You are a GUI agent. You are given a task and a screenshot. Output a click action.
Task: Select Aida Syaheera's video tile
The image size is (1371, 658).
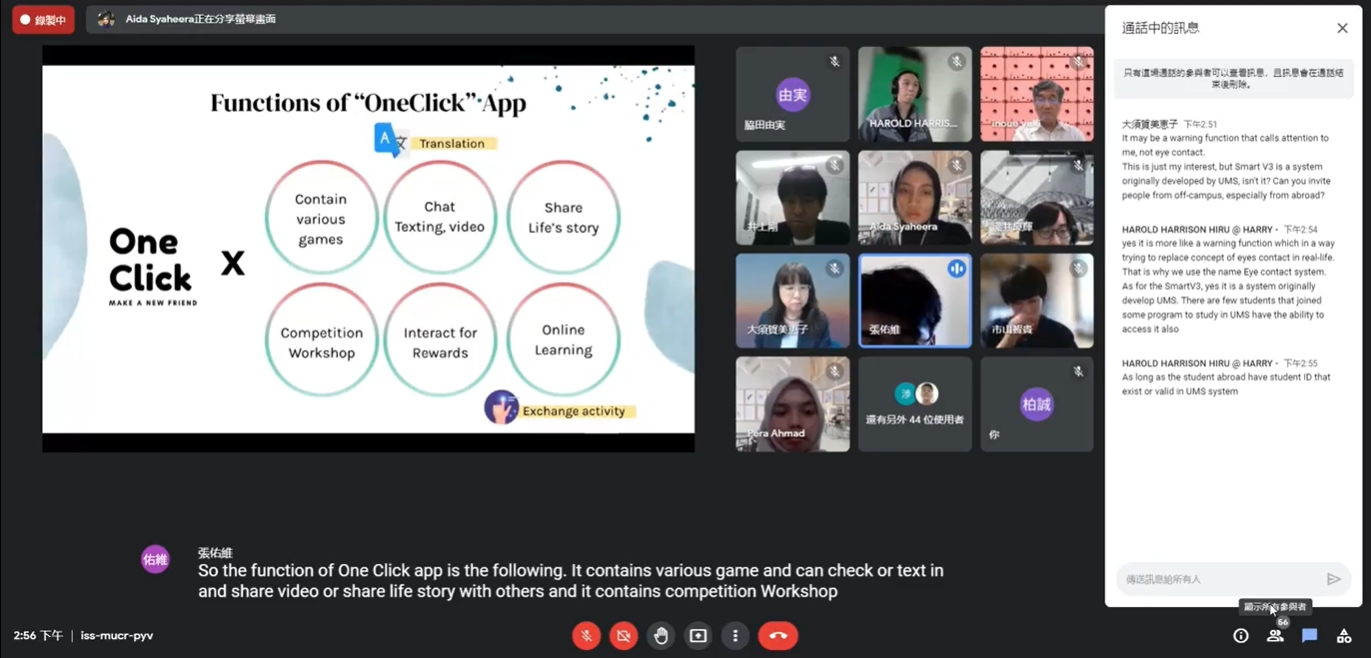coord(914,197)
